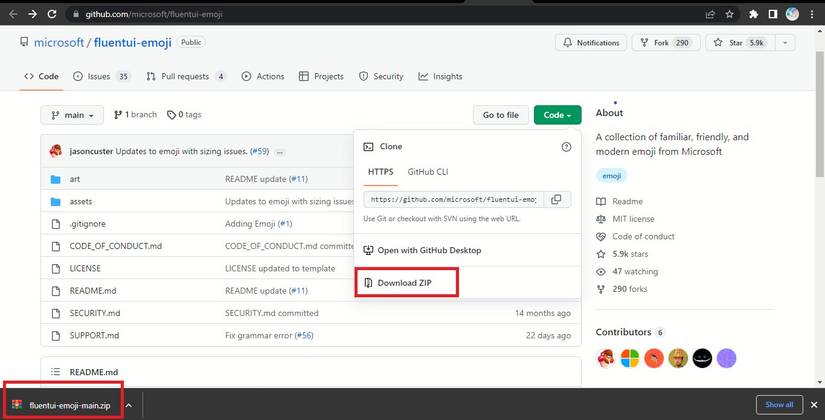The image size is (825, 420).
Task: Click the clone URL input field
Action: 454,199
